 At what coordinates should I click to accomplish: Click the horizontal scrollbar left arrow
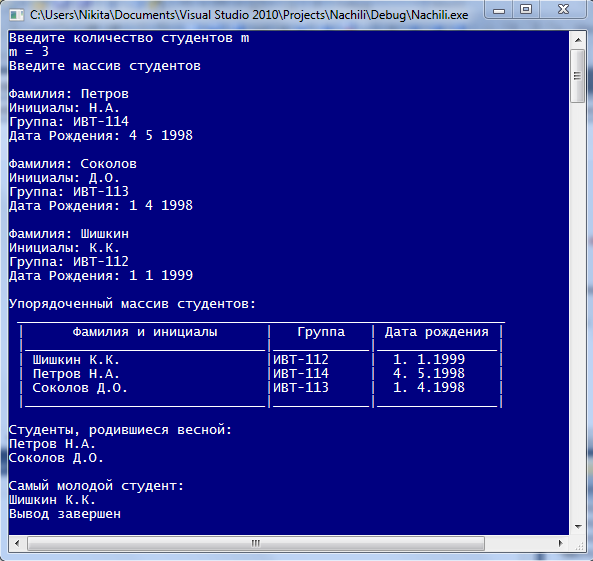pos(17,543)
